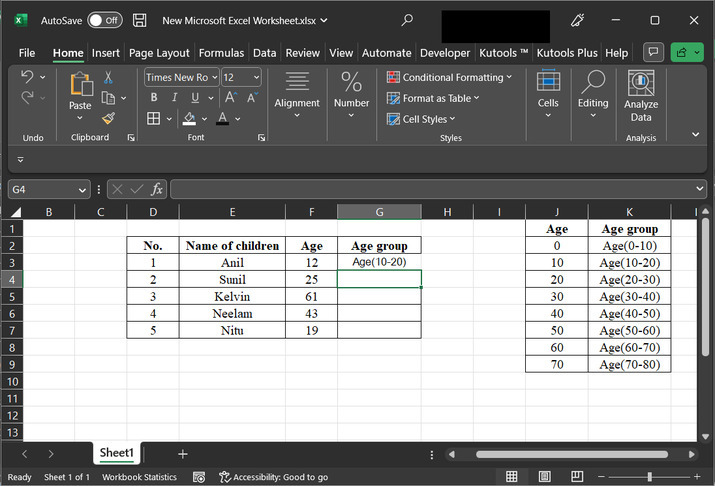Toggle AutoSave switch
Screen dimensions: 715x486
(104, 20)
